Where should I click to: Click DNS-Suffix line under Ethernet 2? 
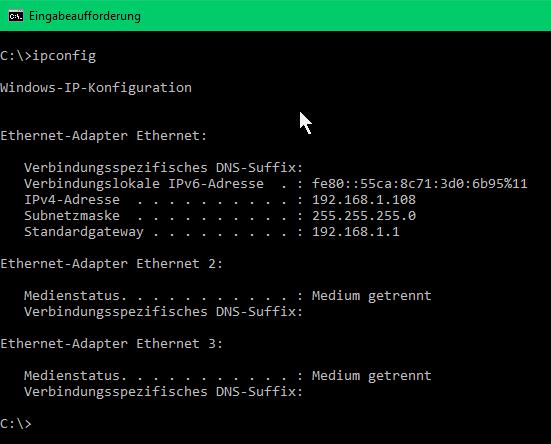(163, 312)
